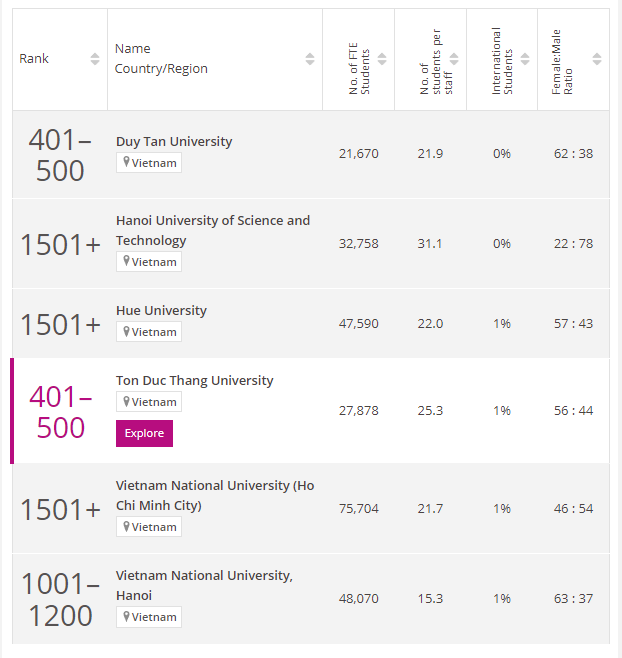The height and width of the screenshot is (658, 622).
Task: Open Ton Duc Thang University link
Action: pyautogui.click(x=194, y=381)
